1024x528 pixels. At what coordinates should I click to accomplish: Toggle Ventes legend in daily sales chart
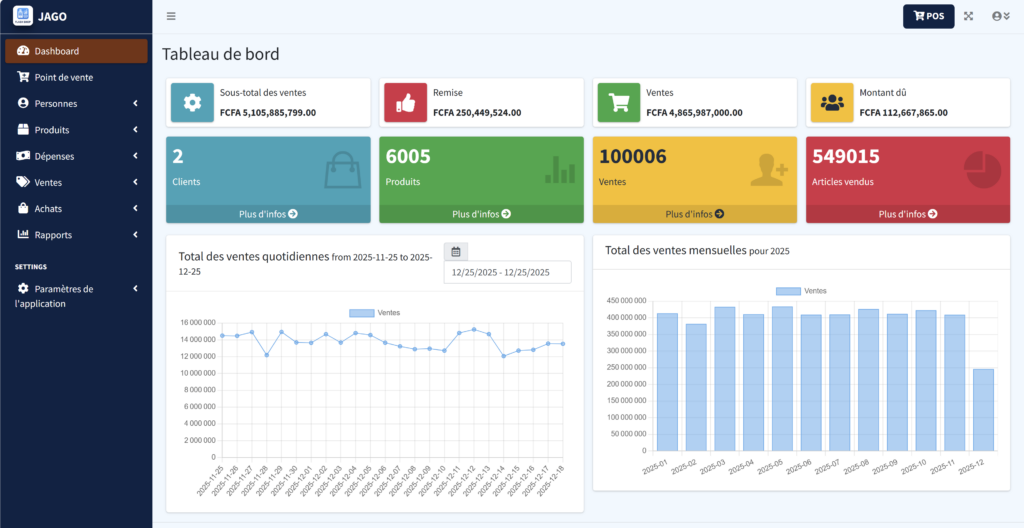[x=375, y=313]
